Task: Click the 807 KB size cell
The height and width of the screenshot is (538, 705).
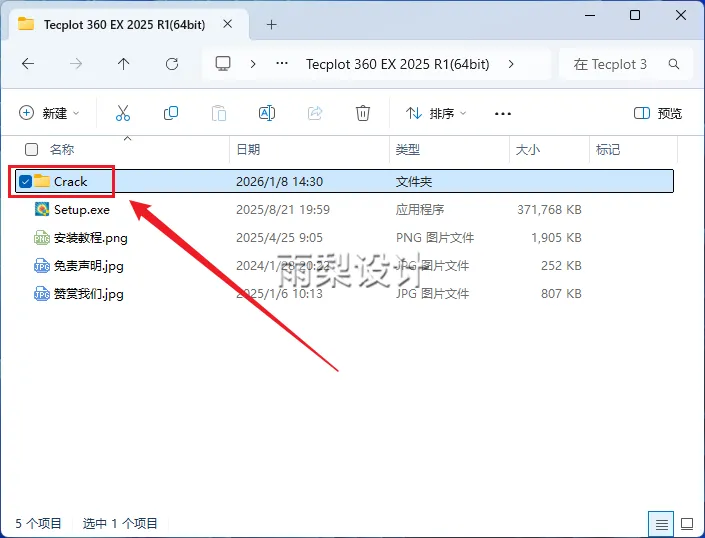Action: click(x=561, y=294)
